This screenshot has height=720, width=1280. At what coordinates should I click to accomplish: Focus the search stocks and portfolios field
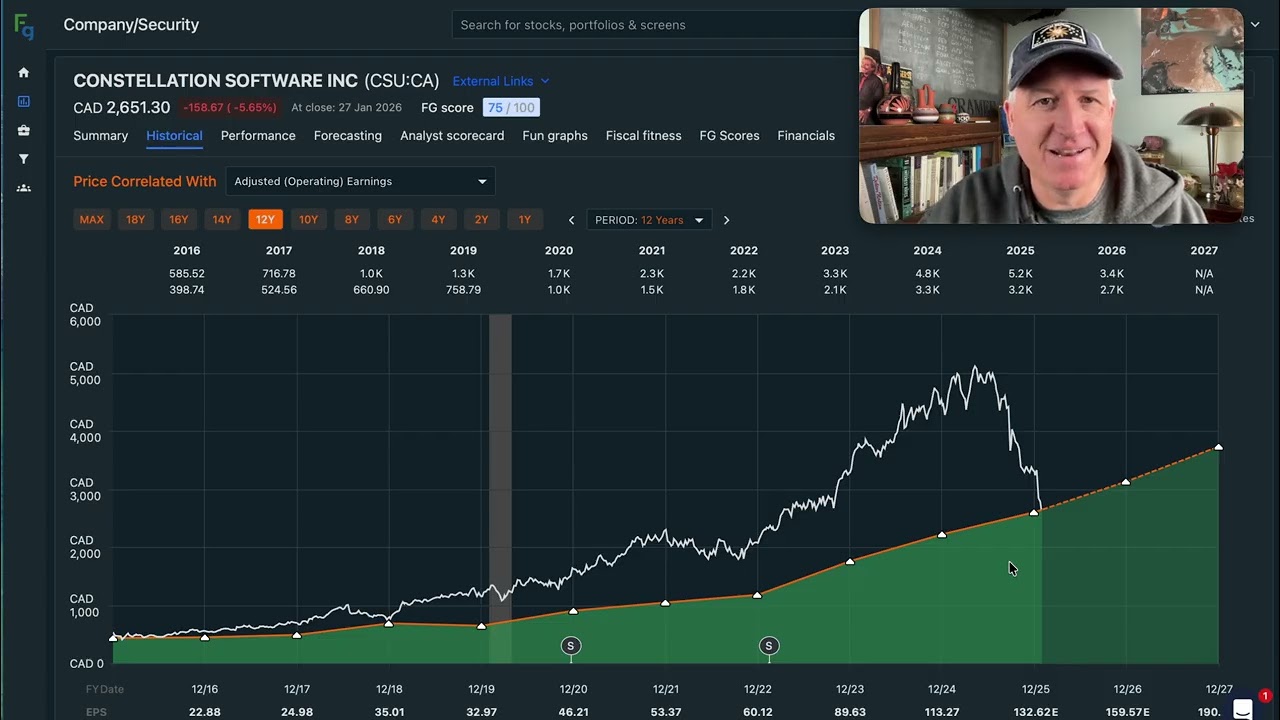655,25
